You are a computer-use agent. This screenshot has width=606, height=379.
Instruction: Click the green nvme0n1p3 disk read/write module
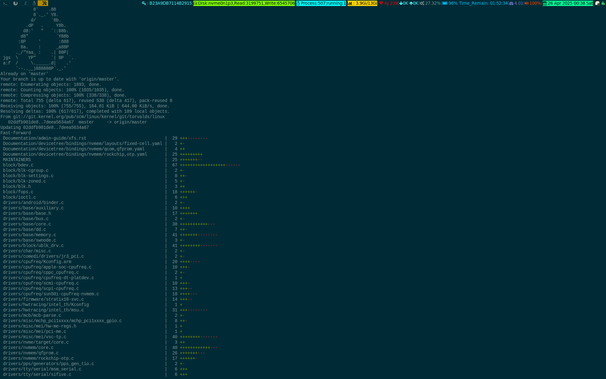244,3
